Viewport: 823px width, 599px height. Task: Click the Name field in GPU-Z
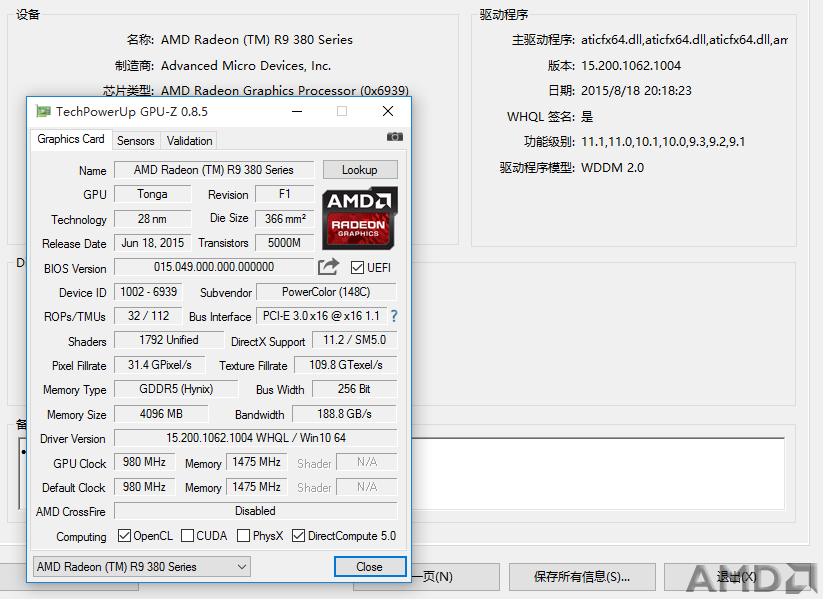click(x=214, y=170)
